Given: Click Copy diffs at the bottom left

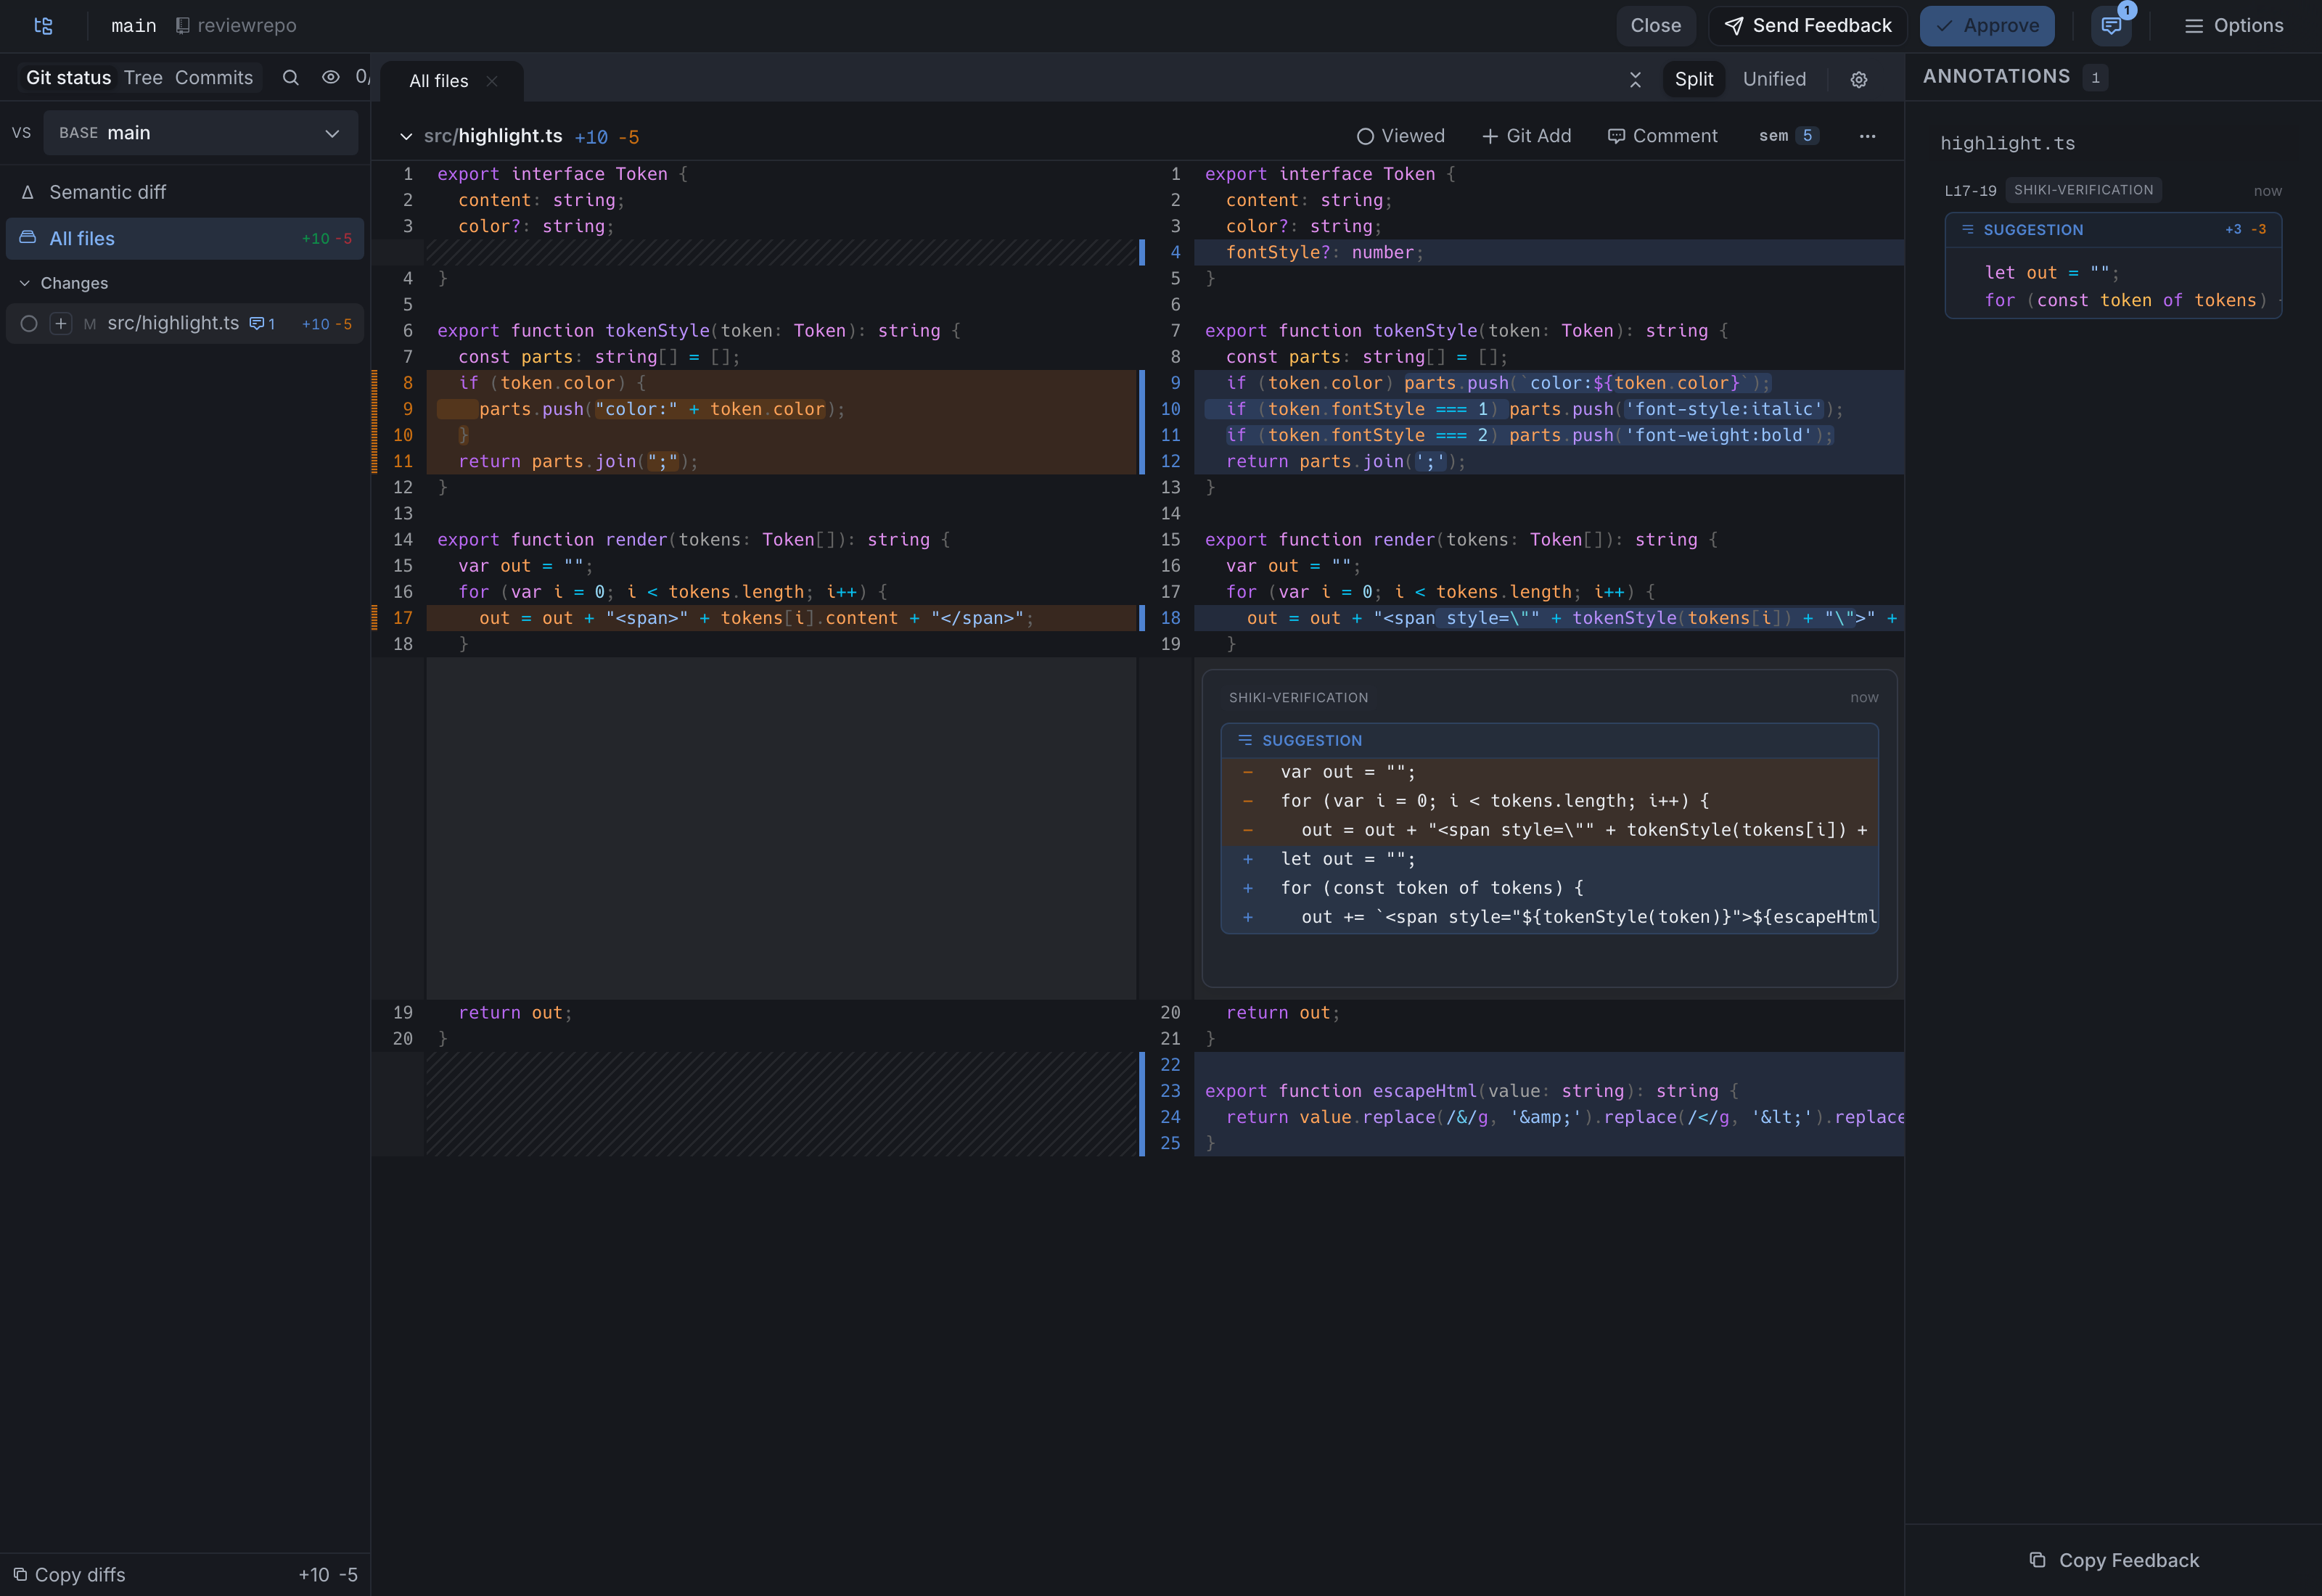Looking at the screenshot, I should pos(69,1574).
